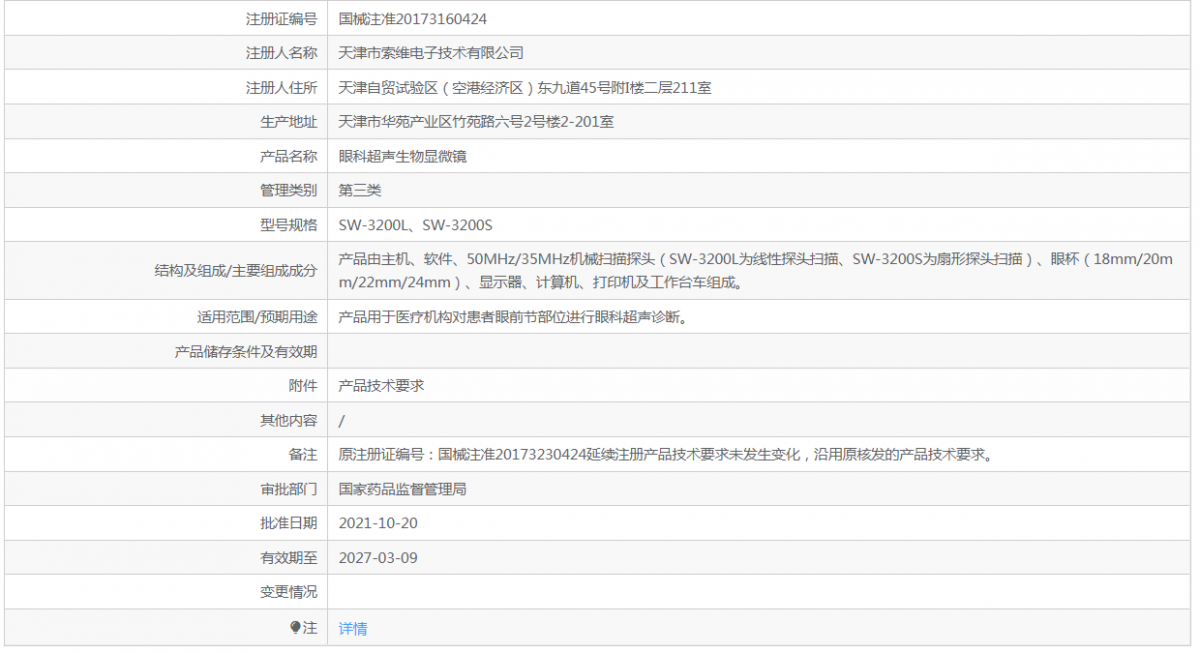1200x653 pixels.
Task: Click attachment value 产品技术要求
Action: pos(381,385)
